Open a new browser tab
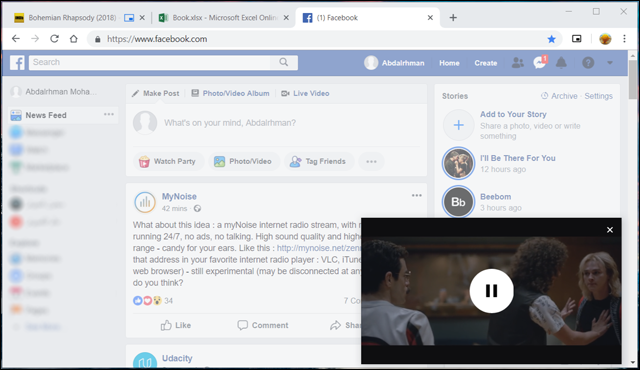The image size is (640, 370). click(x=453, y=18)
